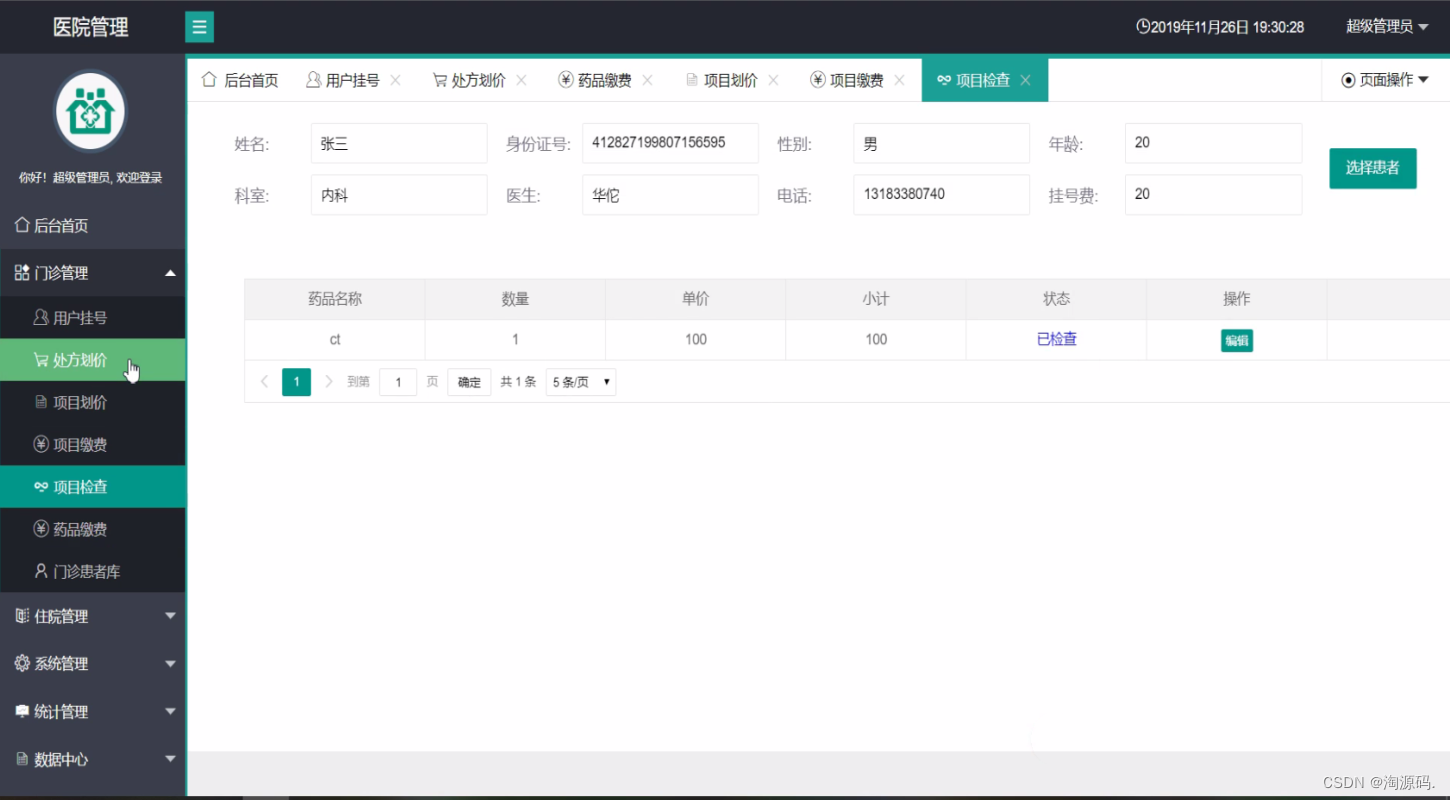Click the 身份证号 input field
Screen dimensions: 1450x800
670,143
